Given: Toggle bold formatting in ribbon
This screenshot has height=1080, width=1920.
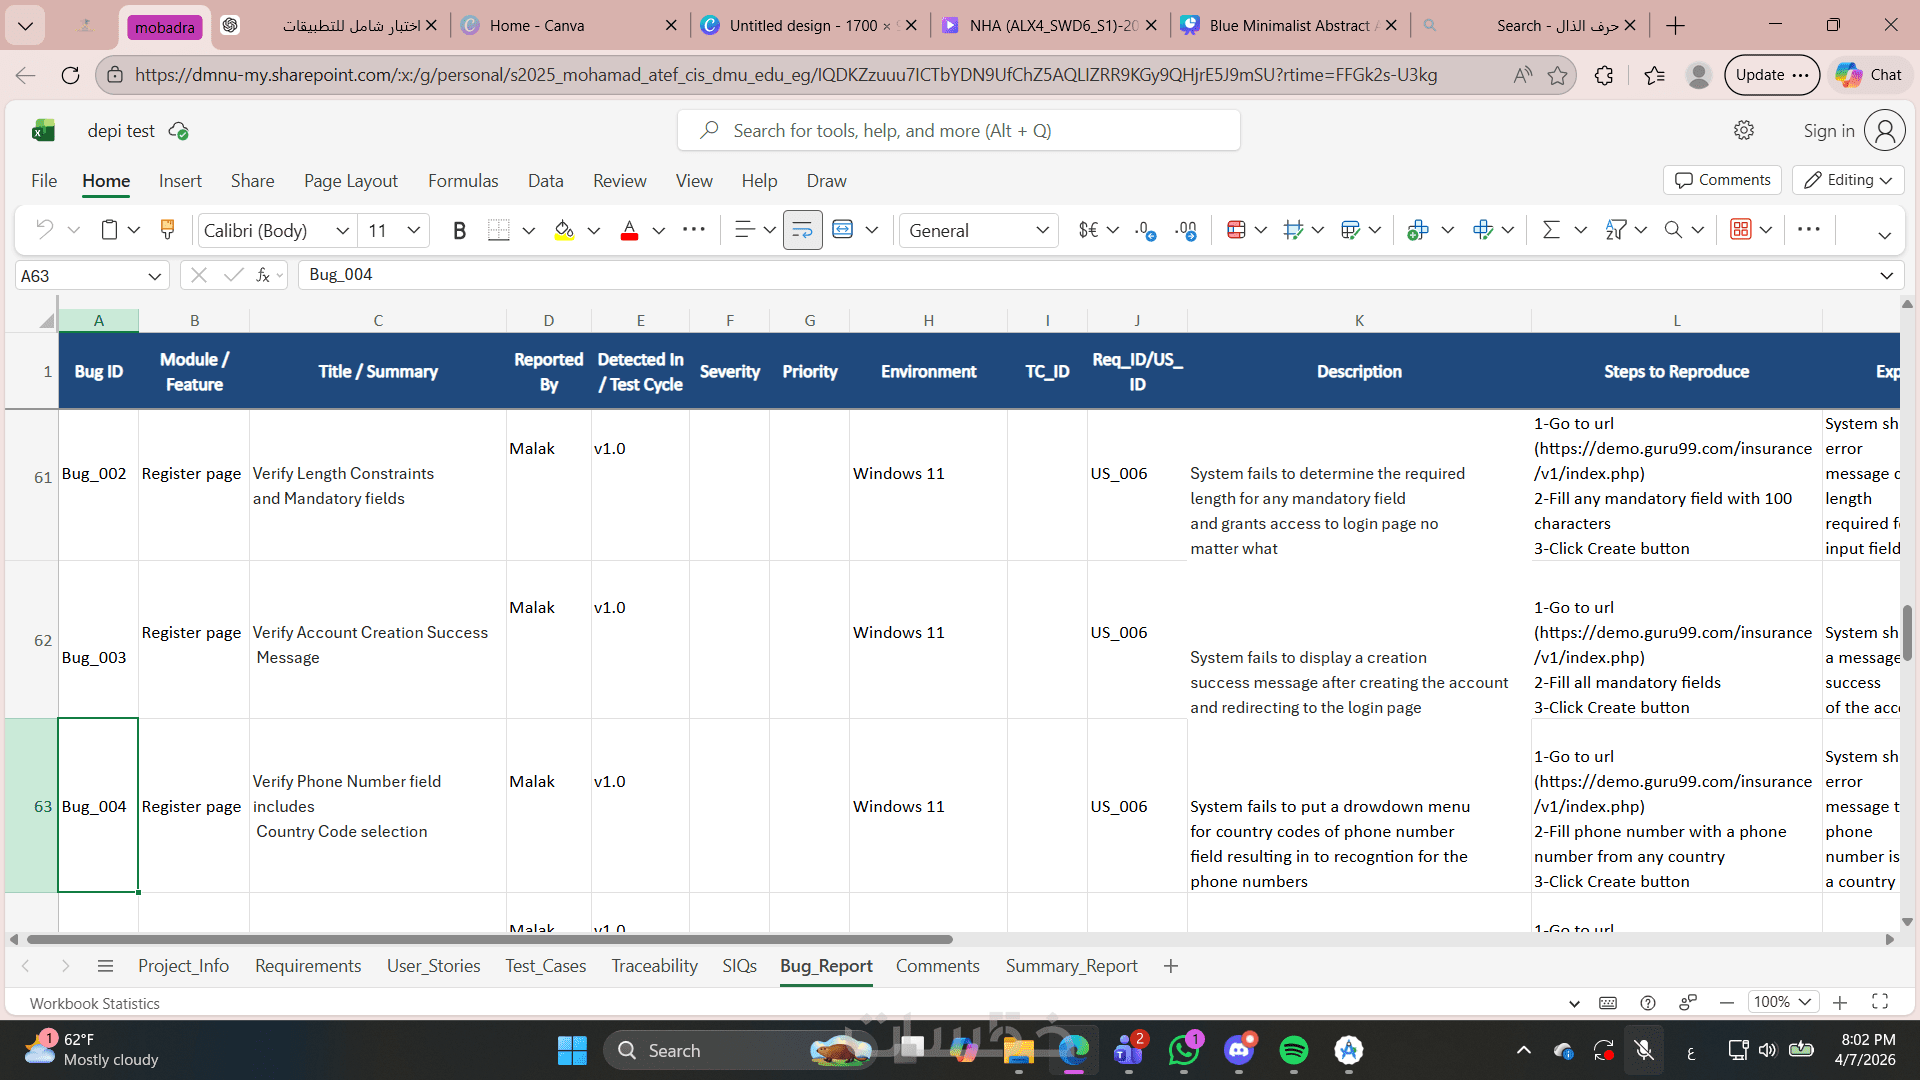Looking at the screenshot, I should (459, 231).
